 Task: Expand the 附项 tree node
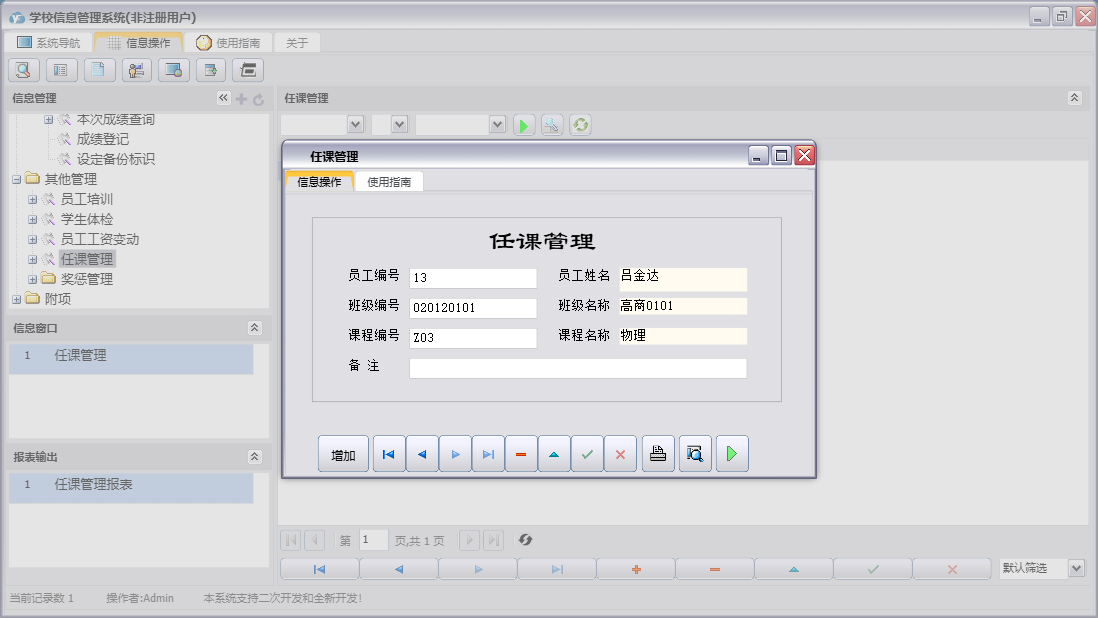pyautogui.click(x=17, y=299)
